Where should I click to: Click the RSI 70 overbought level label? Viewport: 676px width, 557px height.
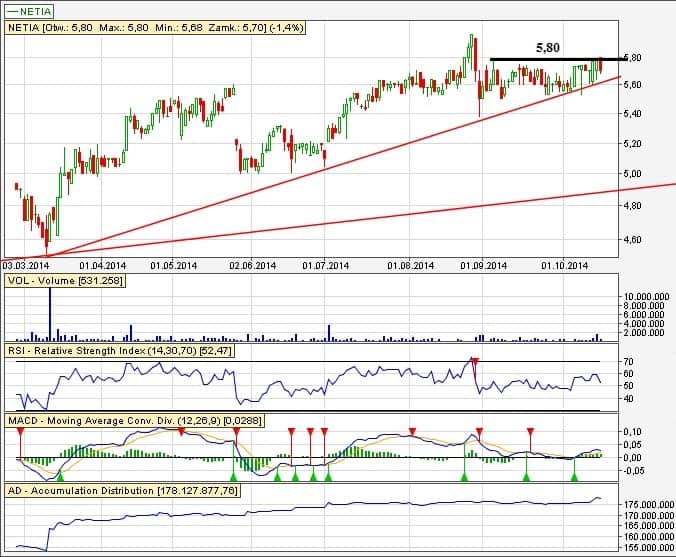(x=629, y=361)
